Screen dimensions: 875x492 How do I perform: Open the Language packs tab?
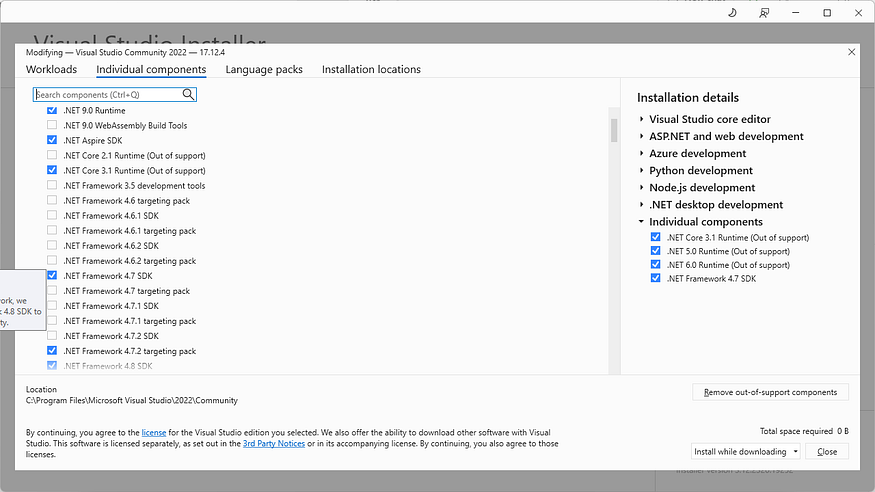click(x=264, y=69)
